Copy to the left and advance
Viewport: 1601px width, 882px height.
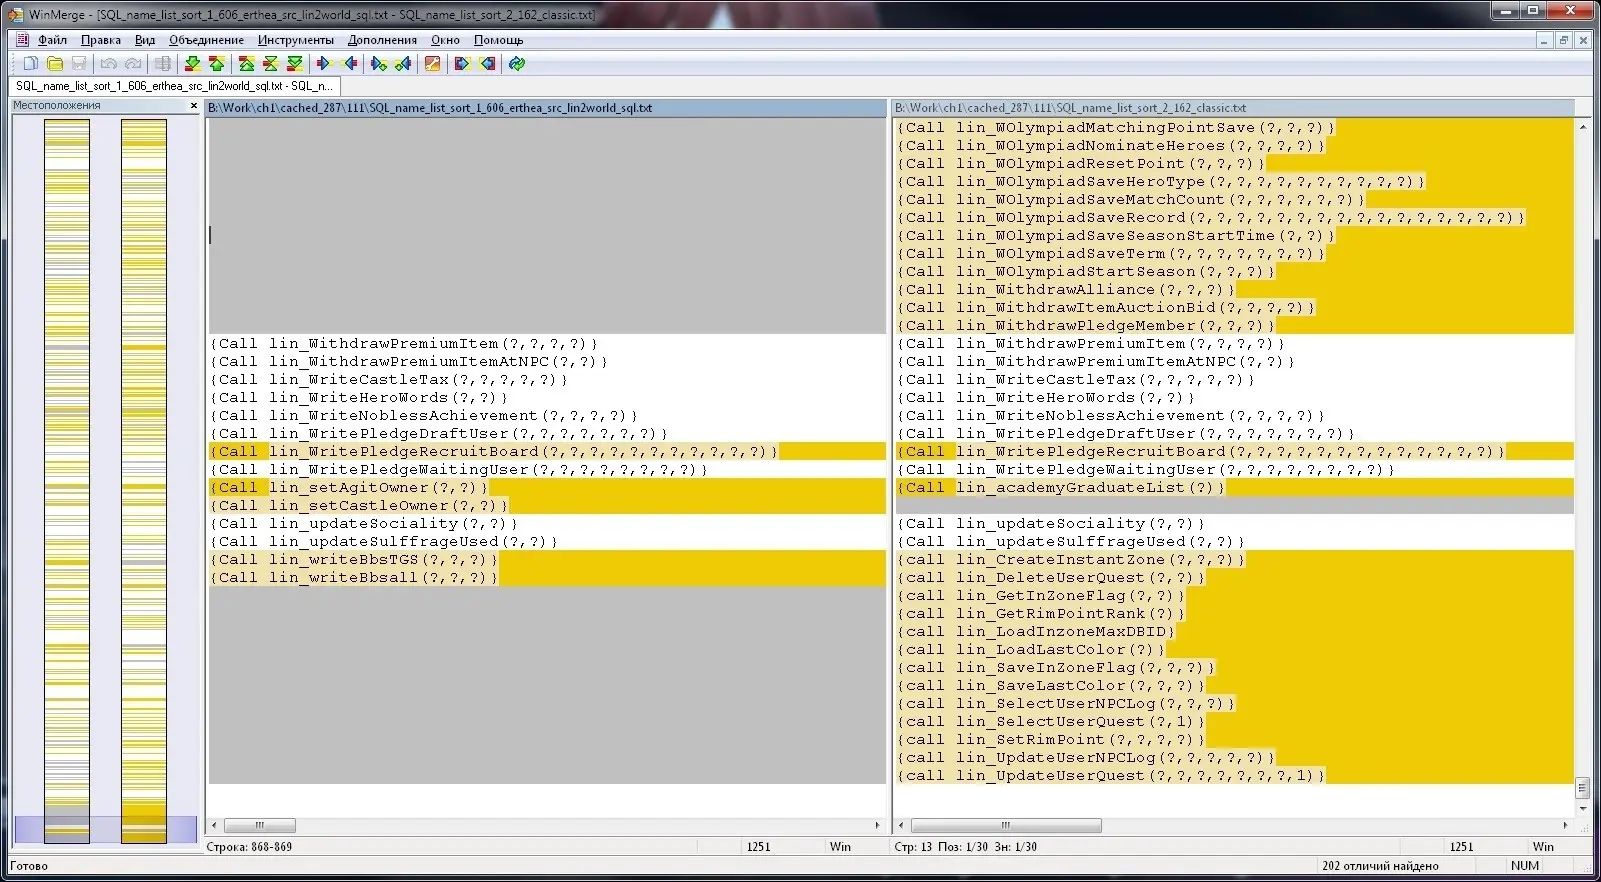point(403,64)
